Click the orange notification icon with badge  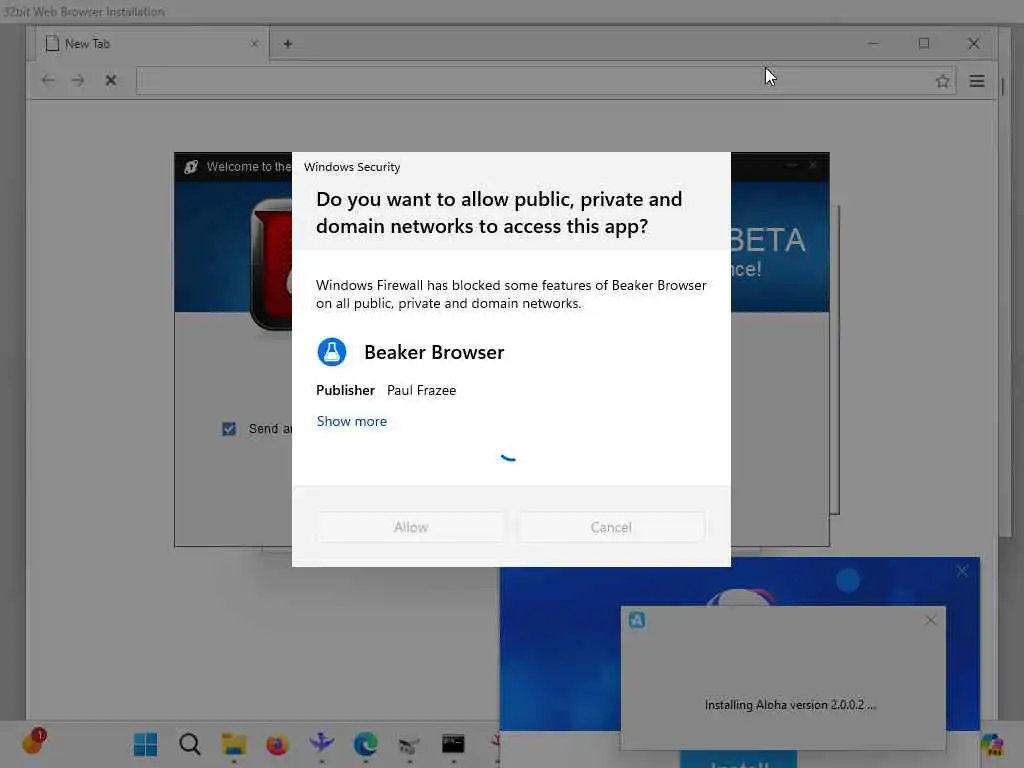(x=33, y=741)
